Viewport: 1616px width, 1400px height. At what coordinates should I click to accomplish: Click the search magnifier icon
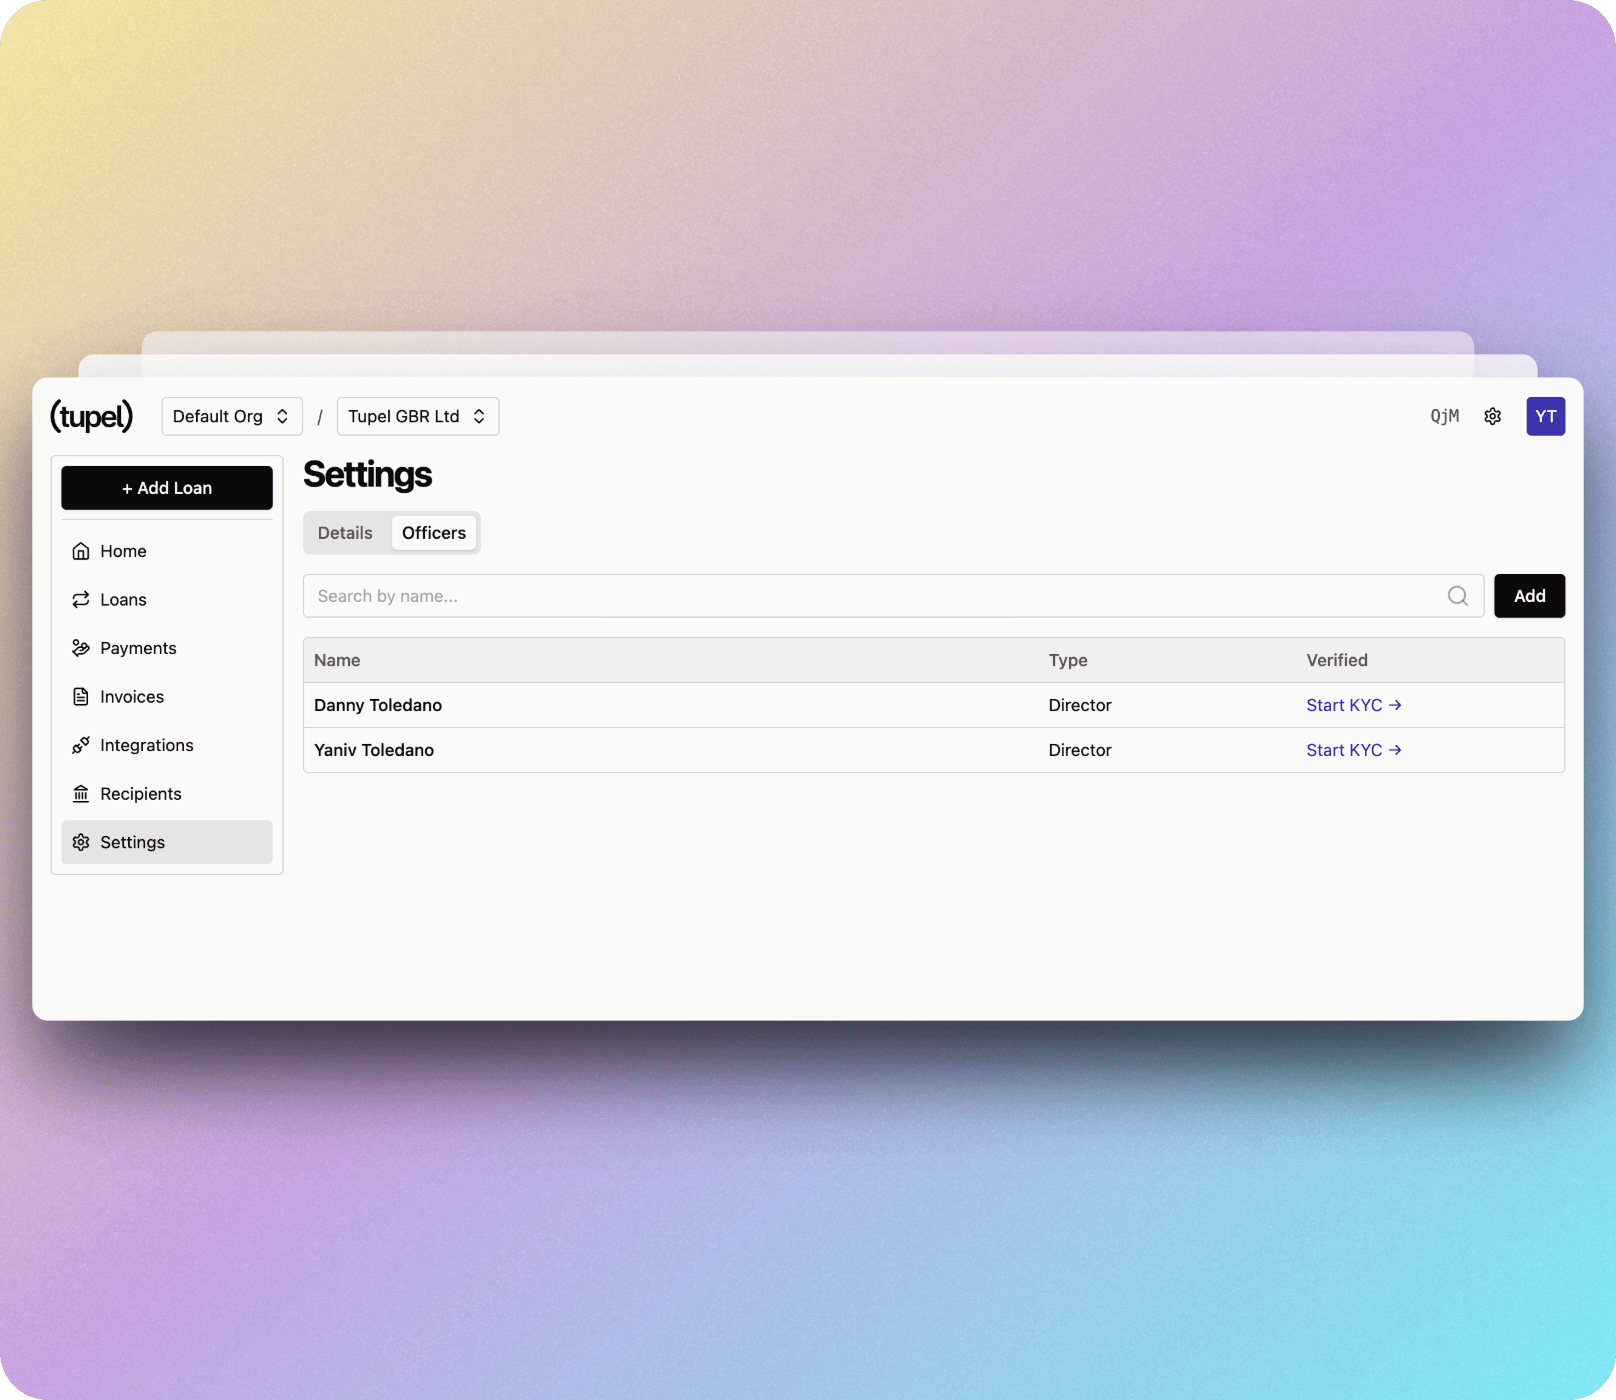click(x=1457, y=596)
